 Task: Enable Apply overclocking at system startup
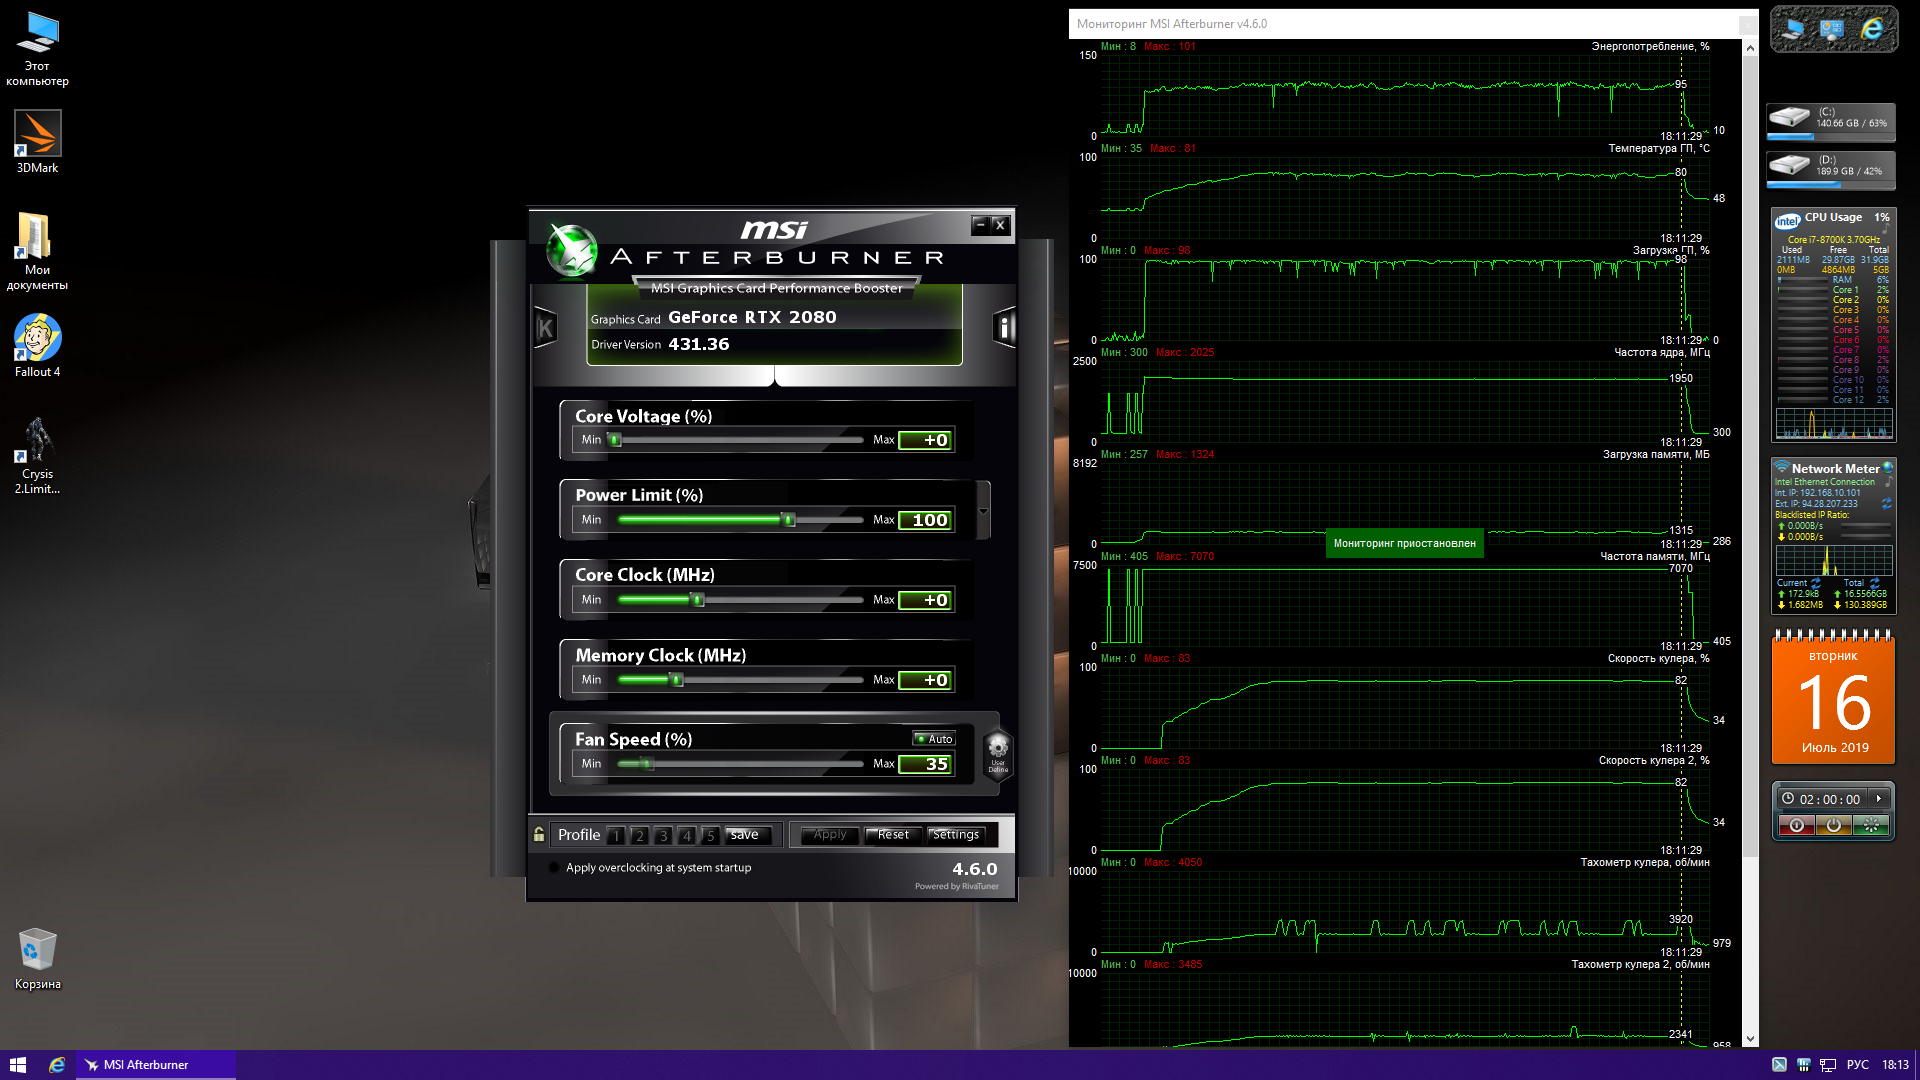554,867
